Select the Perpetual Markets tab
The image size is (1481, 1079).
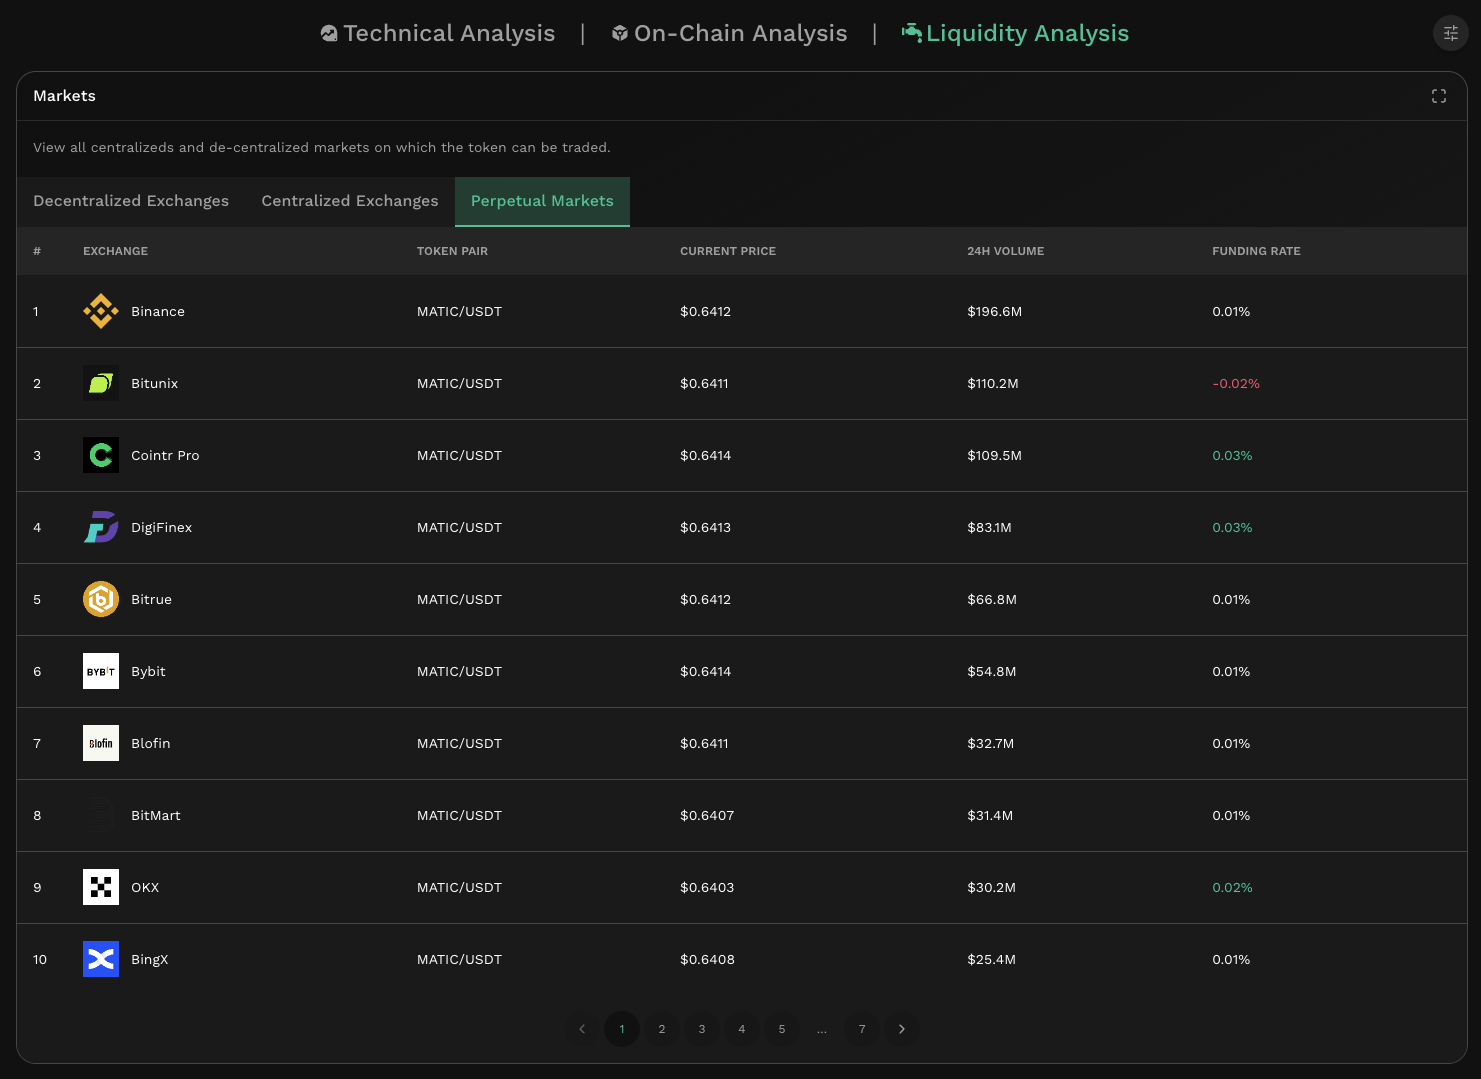(x=542, y=201)
